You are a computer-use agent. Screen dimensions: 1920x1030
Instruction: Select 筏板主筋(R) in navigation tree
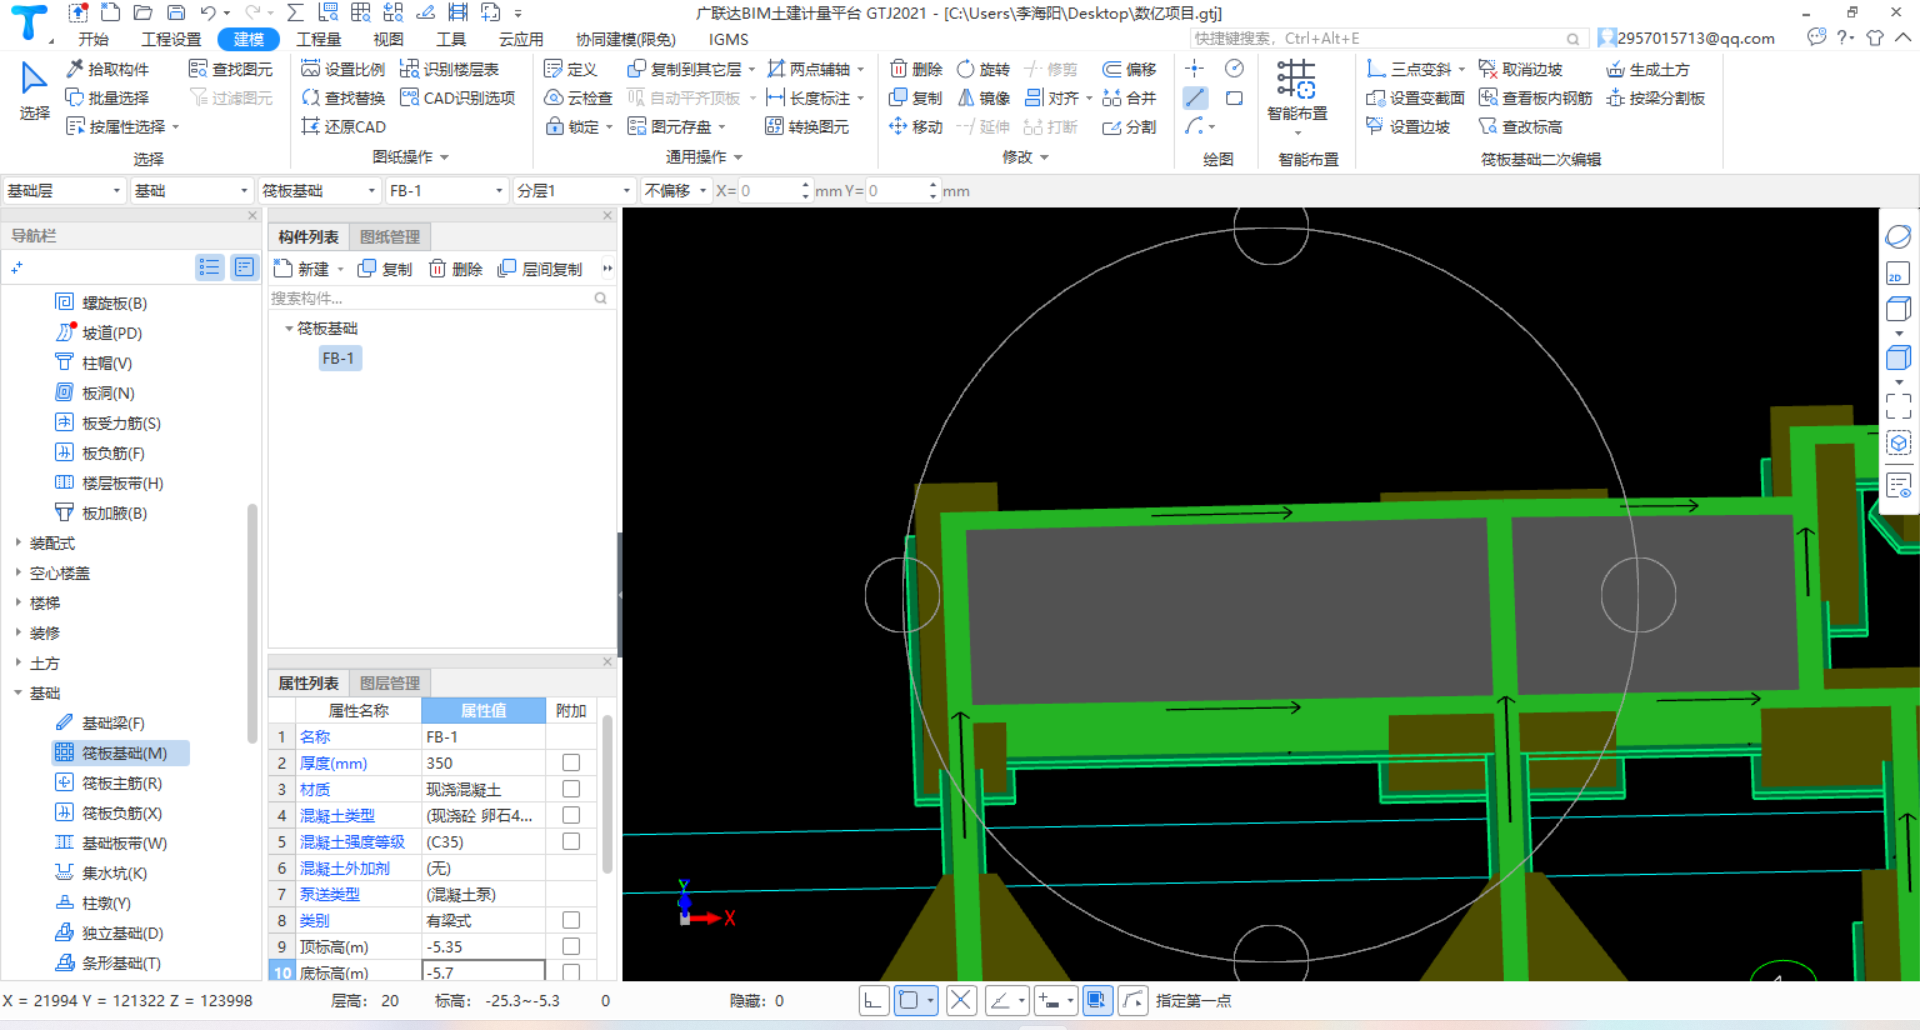pyautogui.click(x=121, y=783)
